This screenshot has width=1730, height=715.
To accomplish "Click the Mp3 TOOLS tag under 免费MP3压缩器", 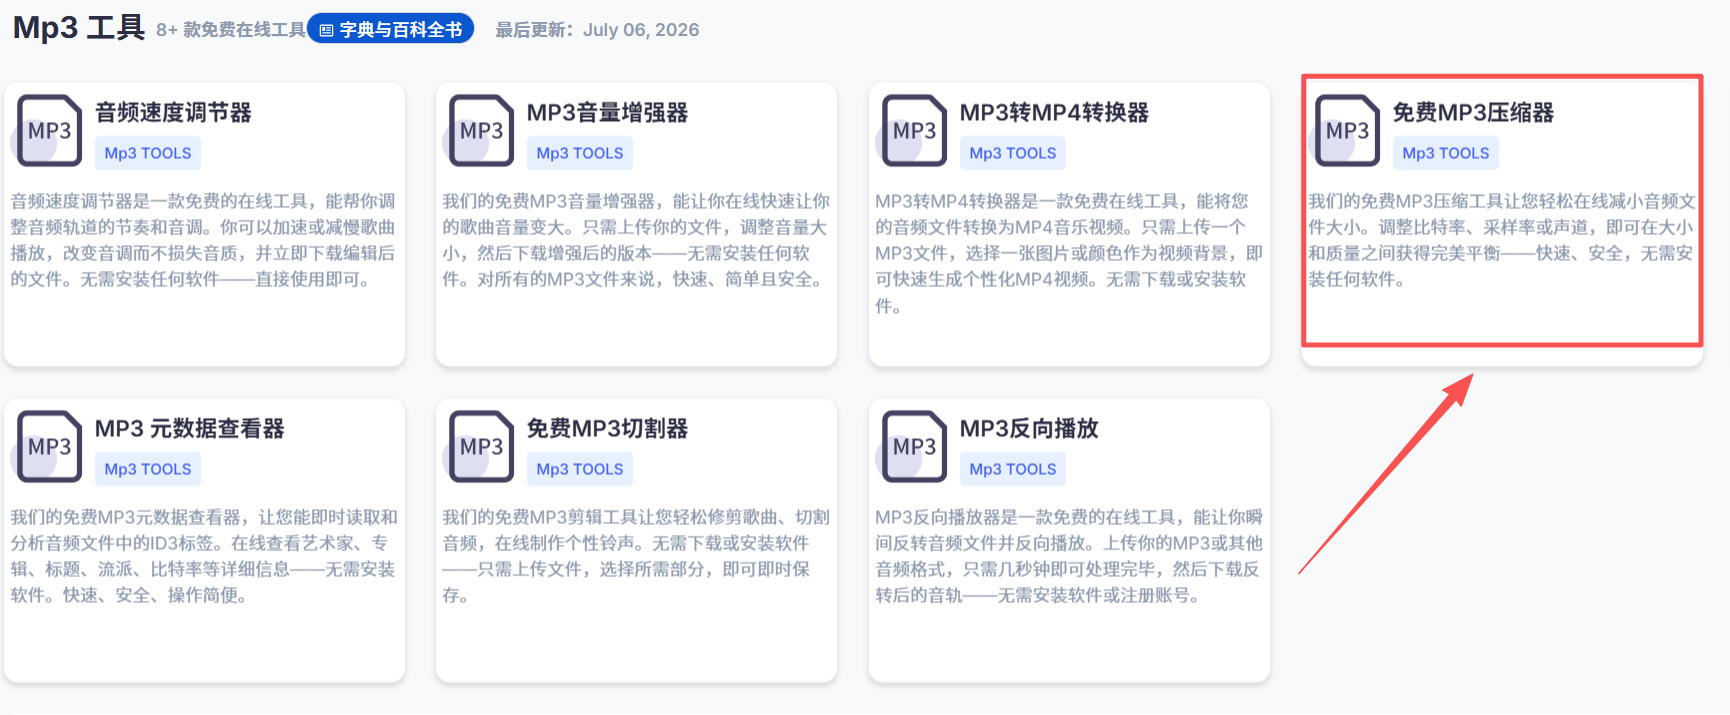I will 1446,153.
